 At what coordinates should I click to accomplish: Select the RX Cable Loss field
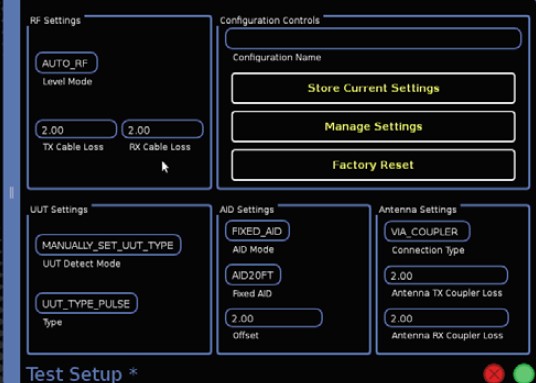coord(162,129)
